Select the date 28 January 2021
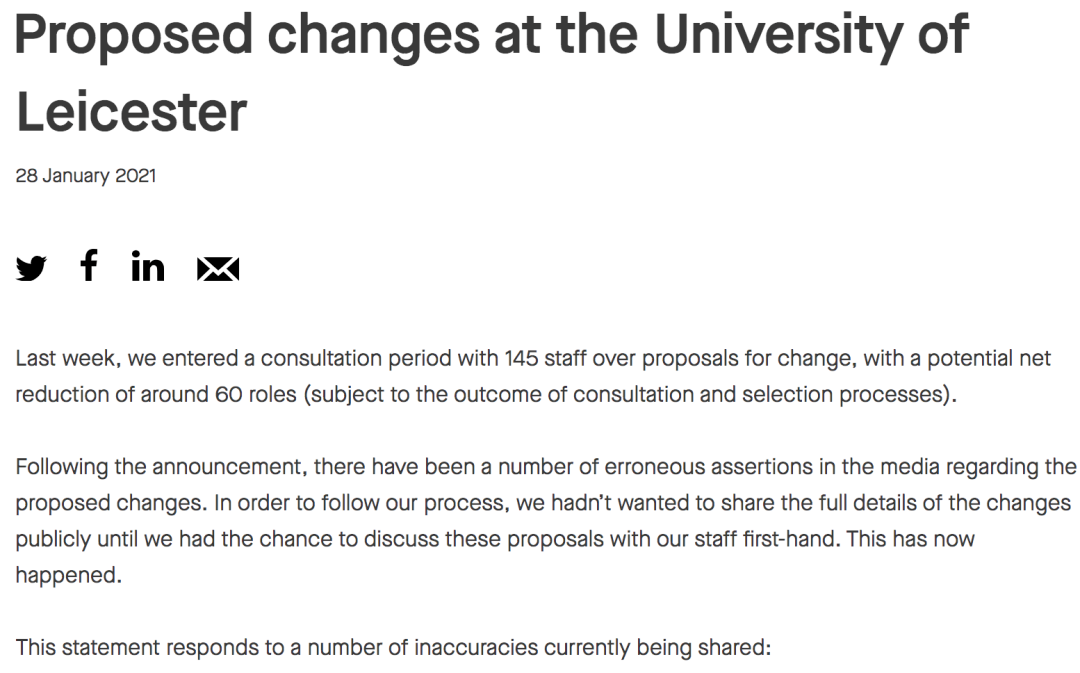Image resolution: width=1080 pixels, height=673 pixels. pos(86,176)
